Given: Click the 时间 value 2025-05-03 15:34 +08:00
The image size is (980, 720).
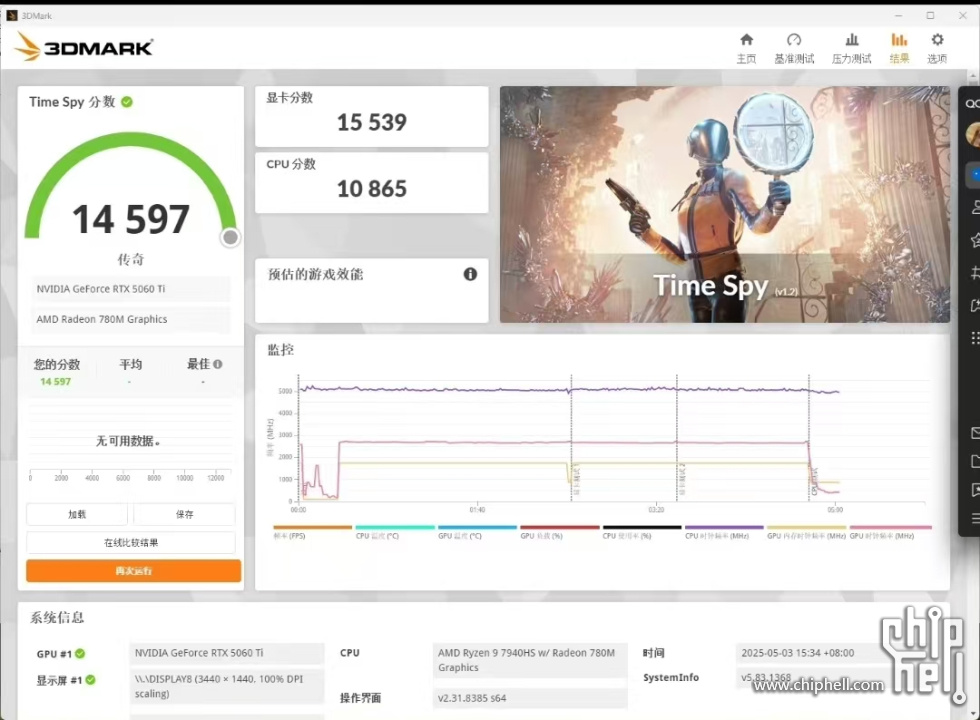Looking at the screenshot, I should [798, 652].
